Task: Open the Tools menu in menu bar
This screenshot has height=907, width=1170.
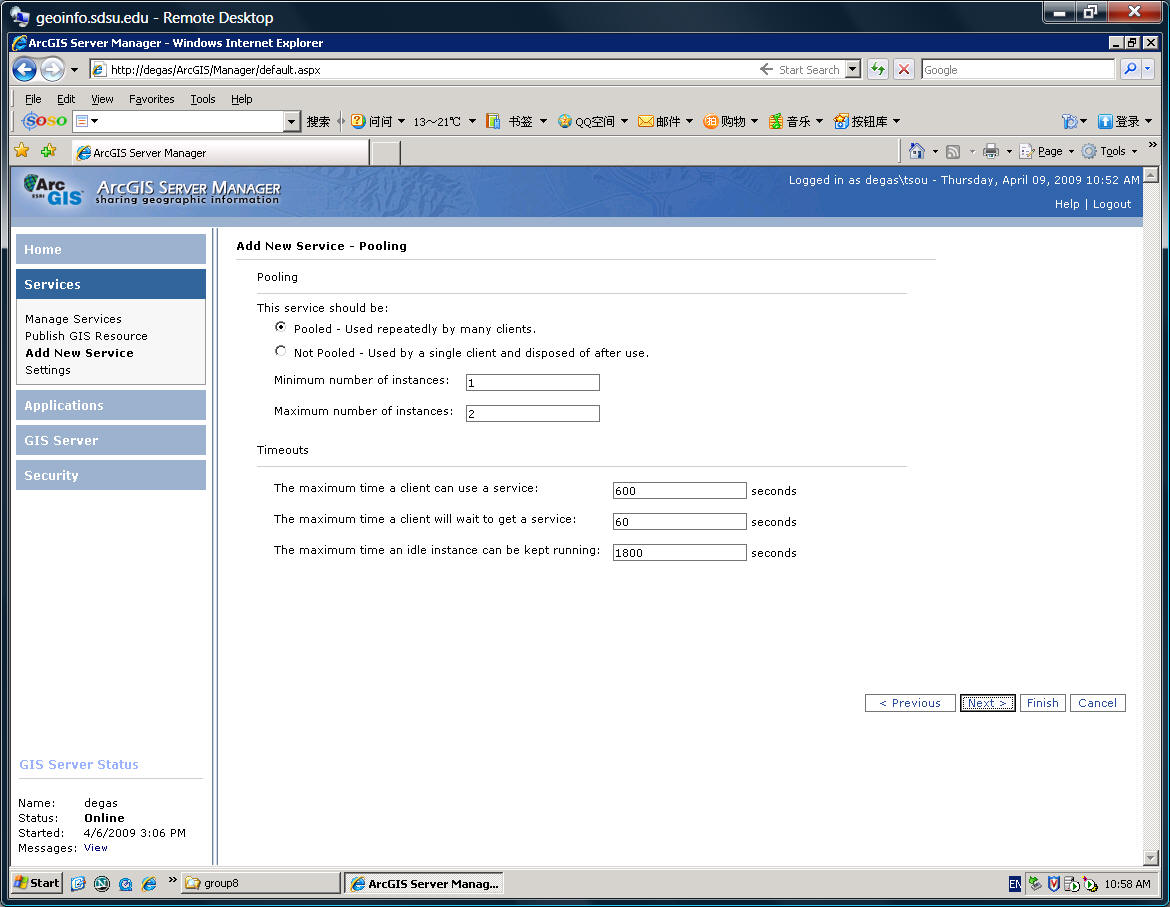Action: pos(202,98)
